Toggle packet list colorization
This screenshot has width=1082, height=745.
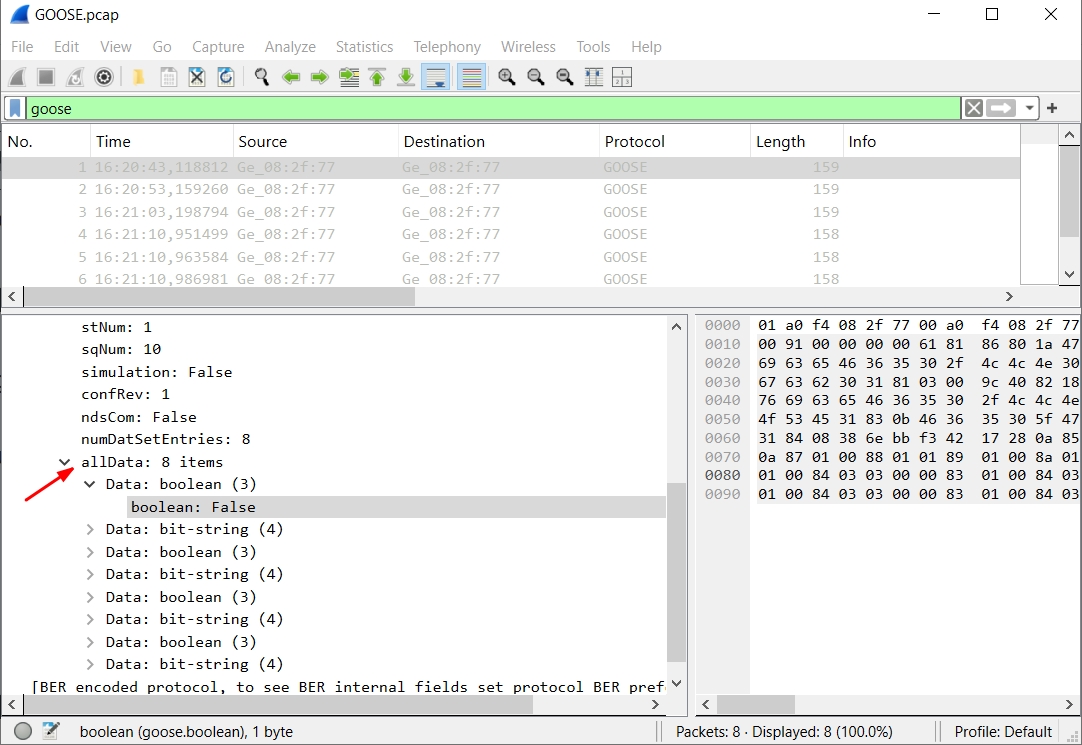tap(471, 77)
